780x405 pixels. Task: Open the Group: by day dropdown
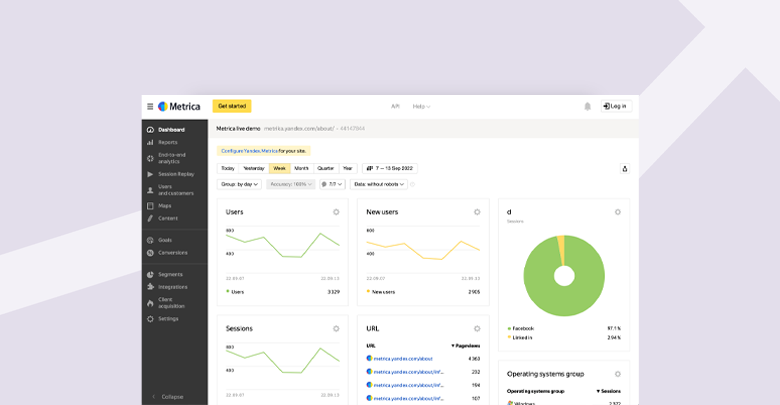coord(239,185)
